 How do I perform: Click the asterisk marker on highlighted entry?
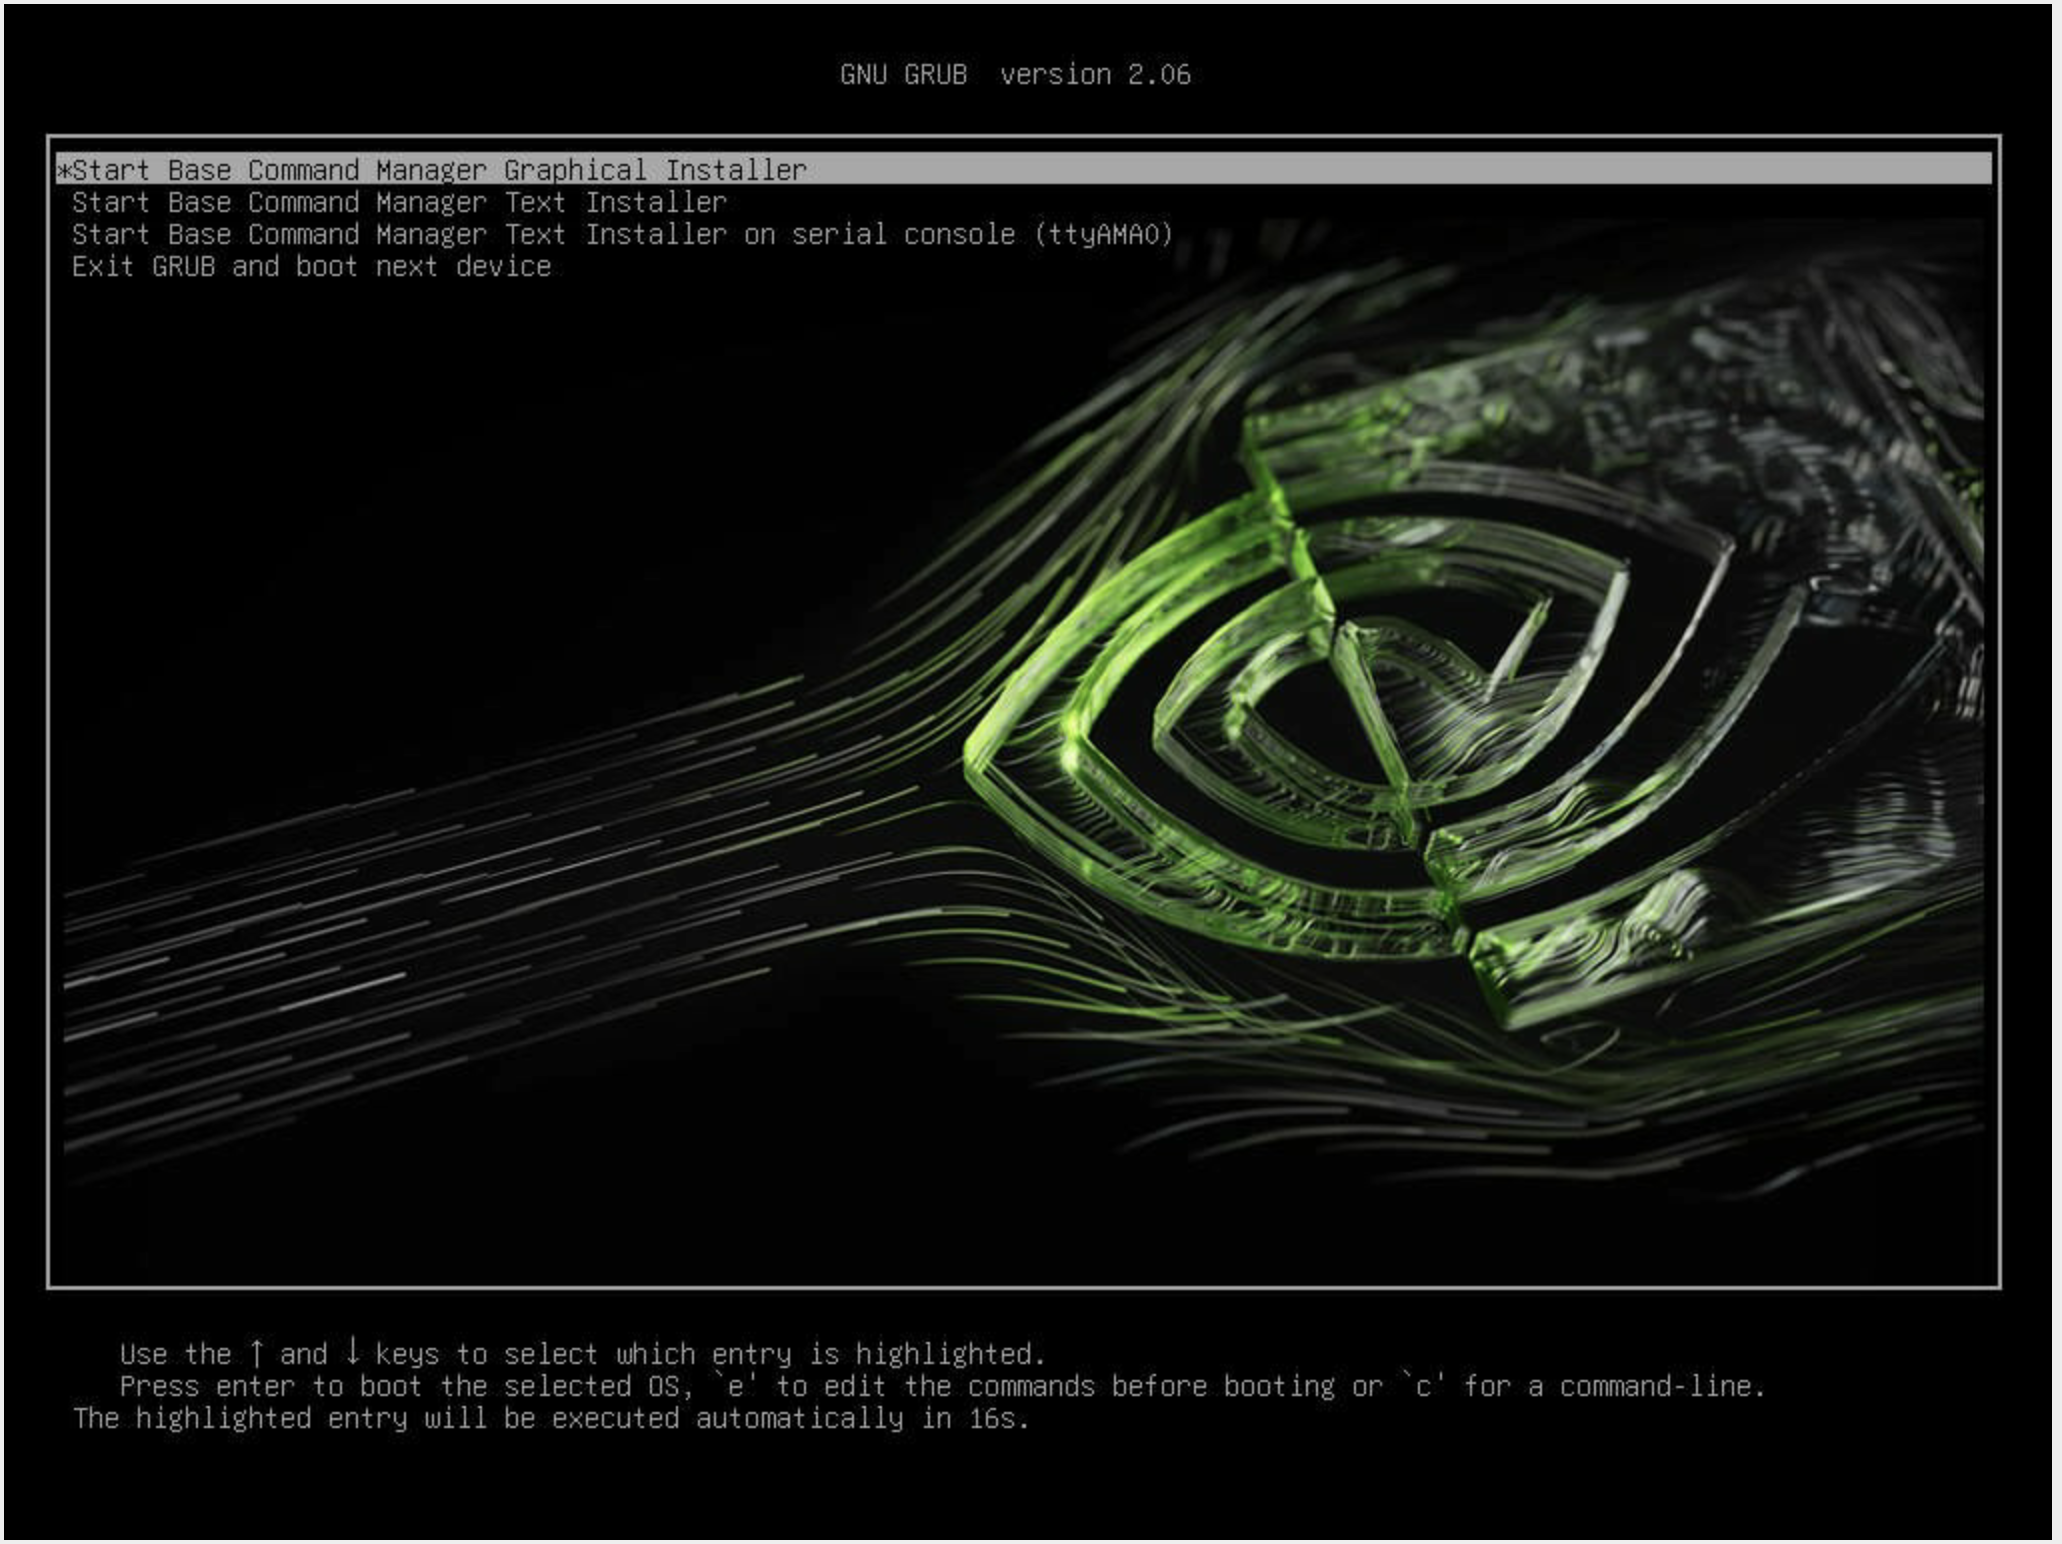point(64,169)
